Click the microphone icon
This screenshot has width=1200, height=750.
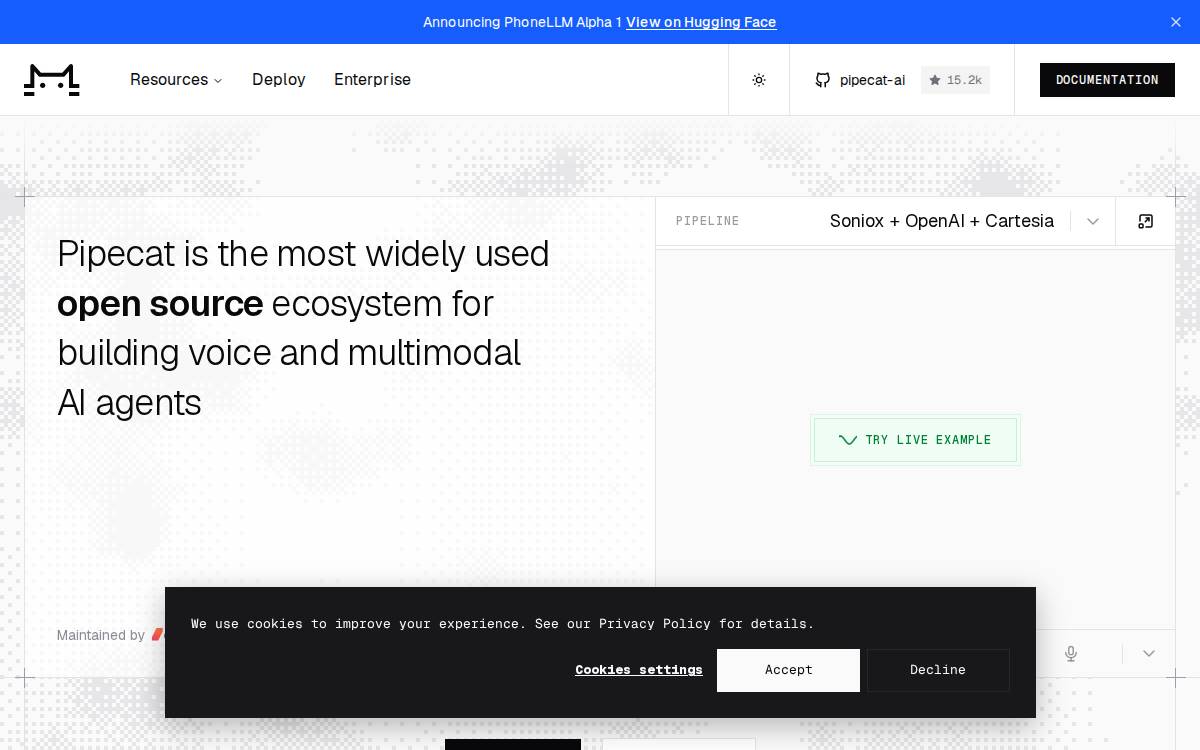click(1071, 654)
